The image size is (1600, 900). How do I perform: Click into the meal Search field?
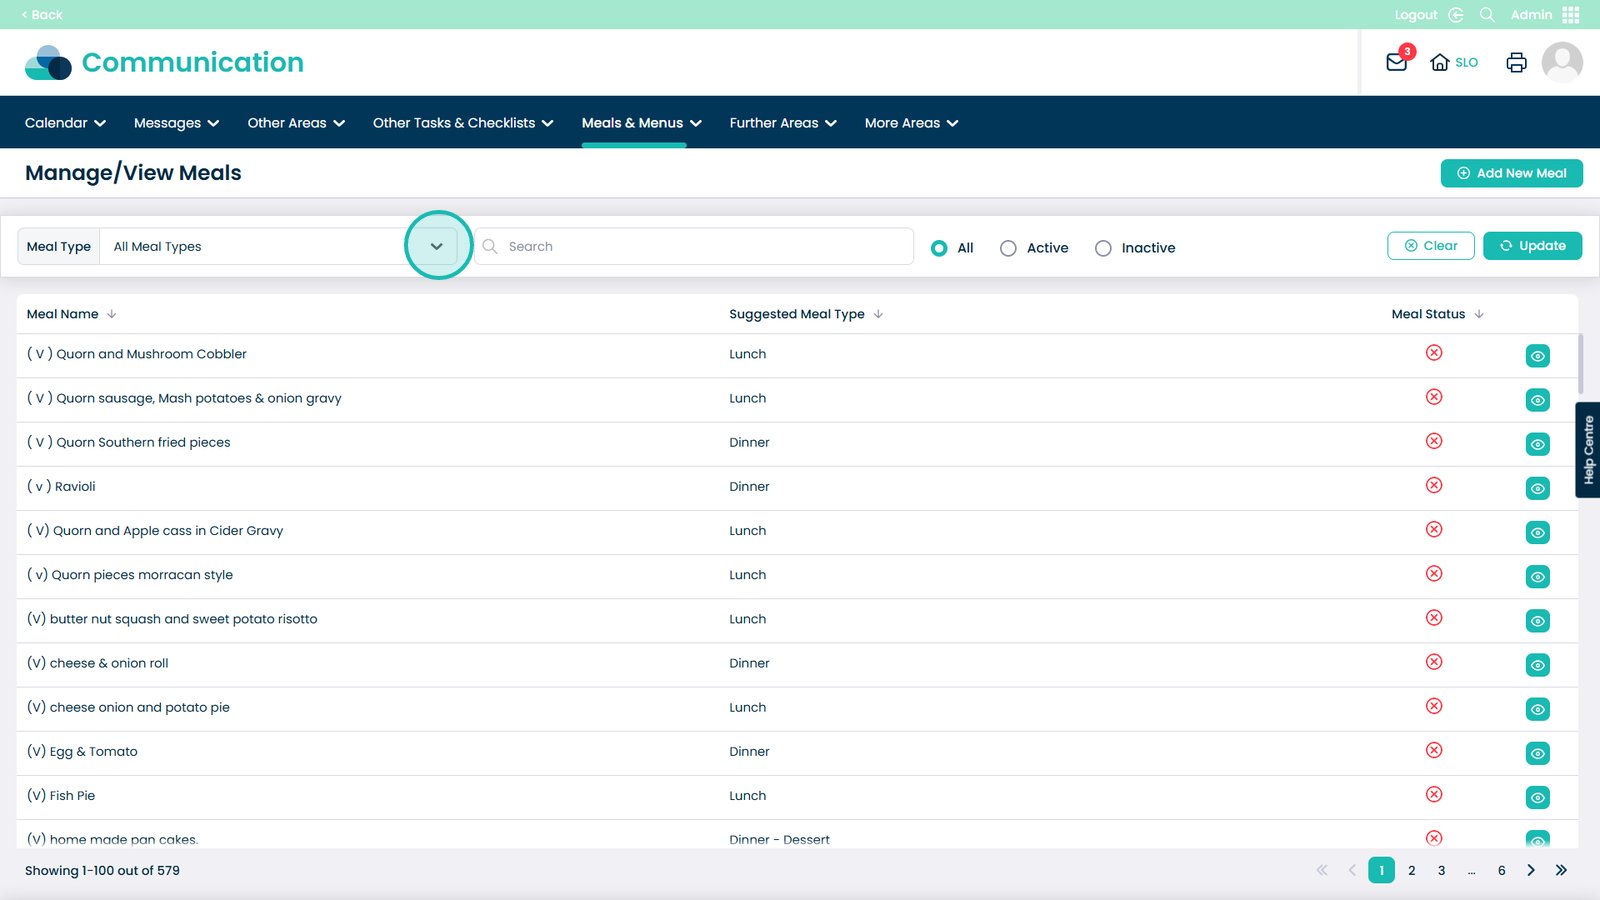point(700,246)
